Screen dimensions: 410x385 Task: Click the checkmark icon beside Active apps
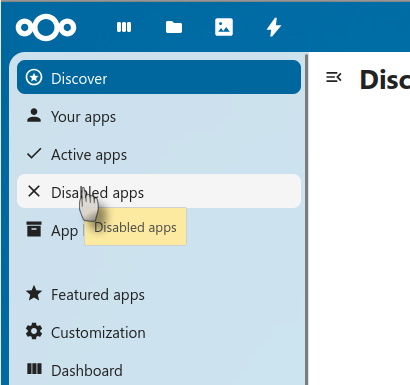pos(34,153)
